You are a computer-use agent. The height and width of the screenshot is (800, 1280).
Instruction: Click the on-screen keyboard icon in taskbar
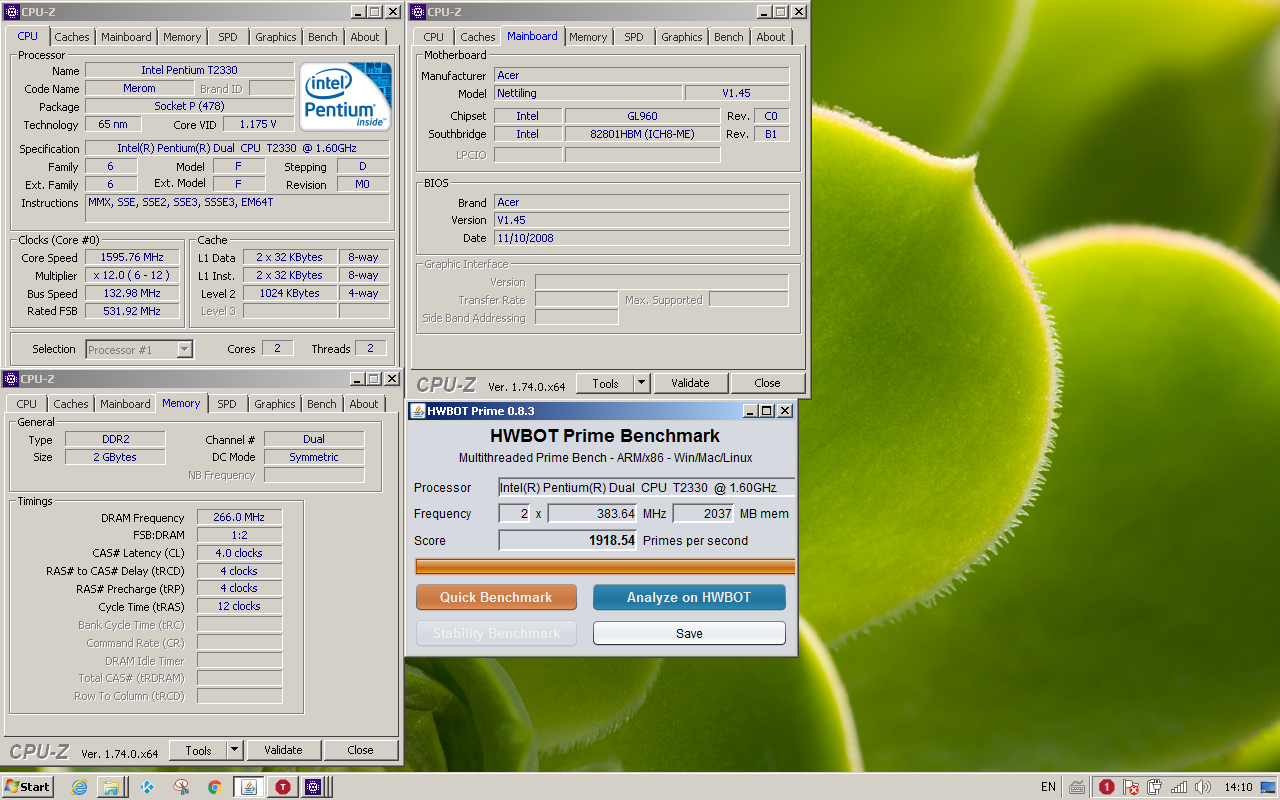click(x=1077, y=787)
